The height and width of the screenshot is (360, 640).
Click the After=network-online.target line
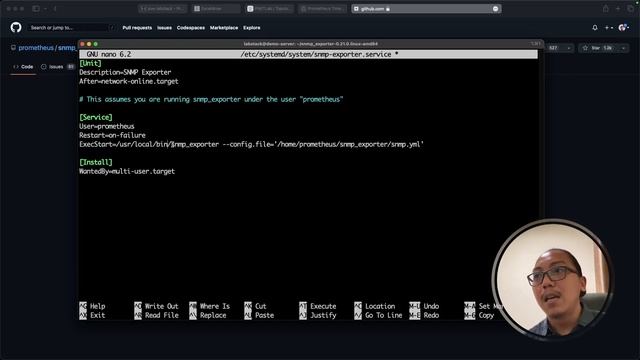[129, 81]
